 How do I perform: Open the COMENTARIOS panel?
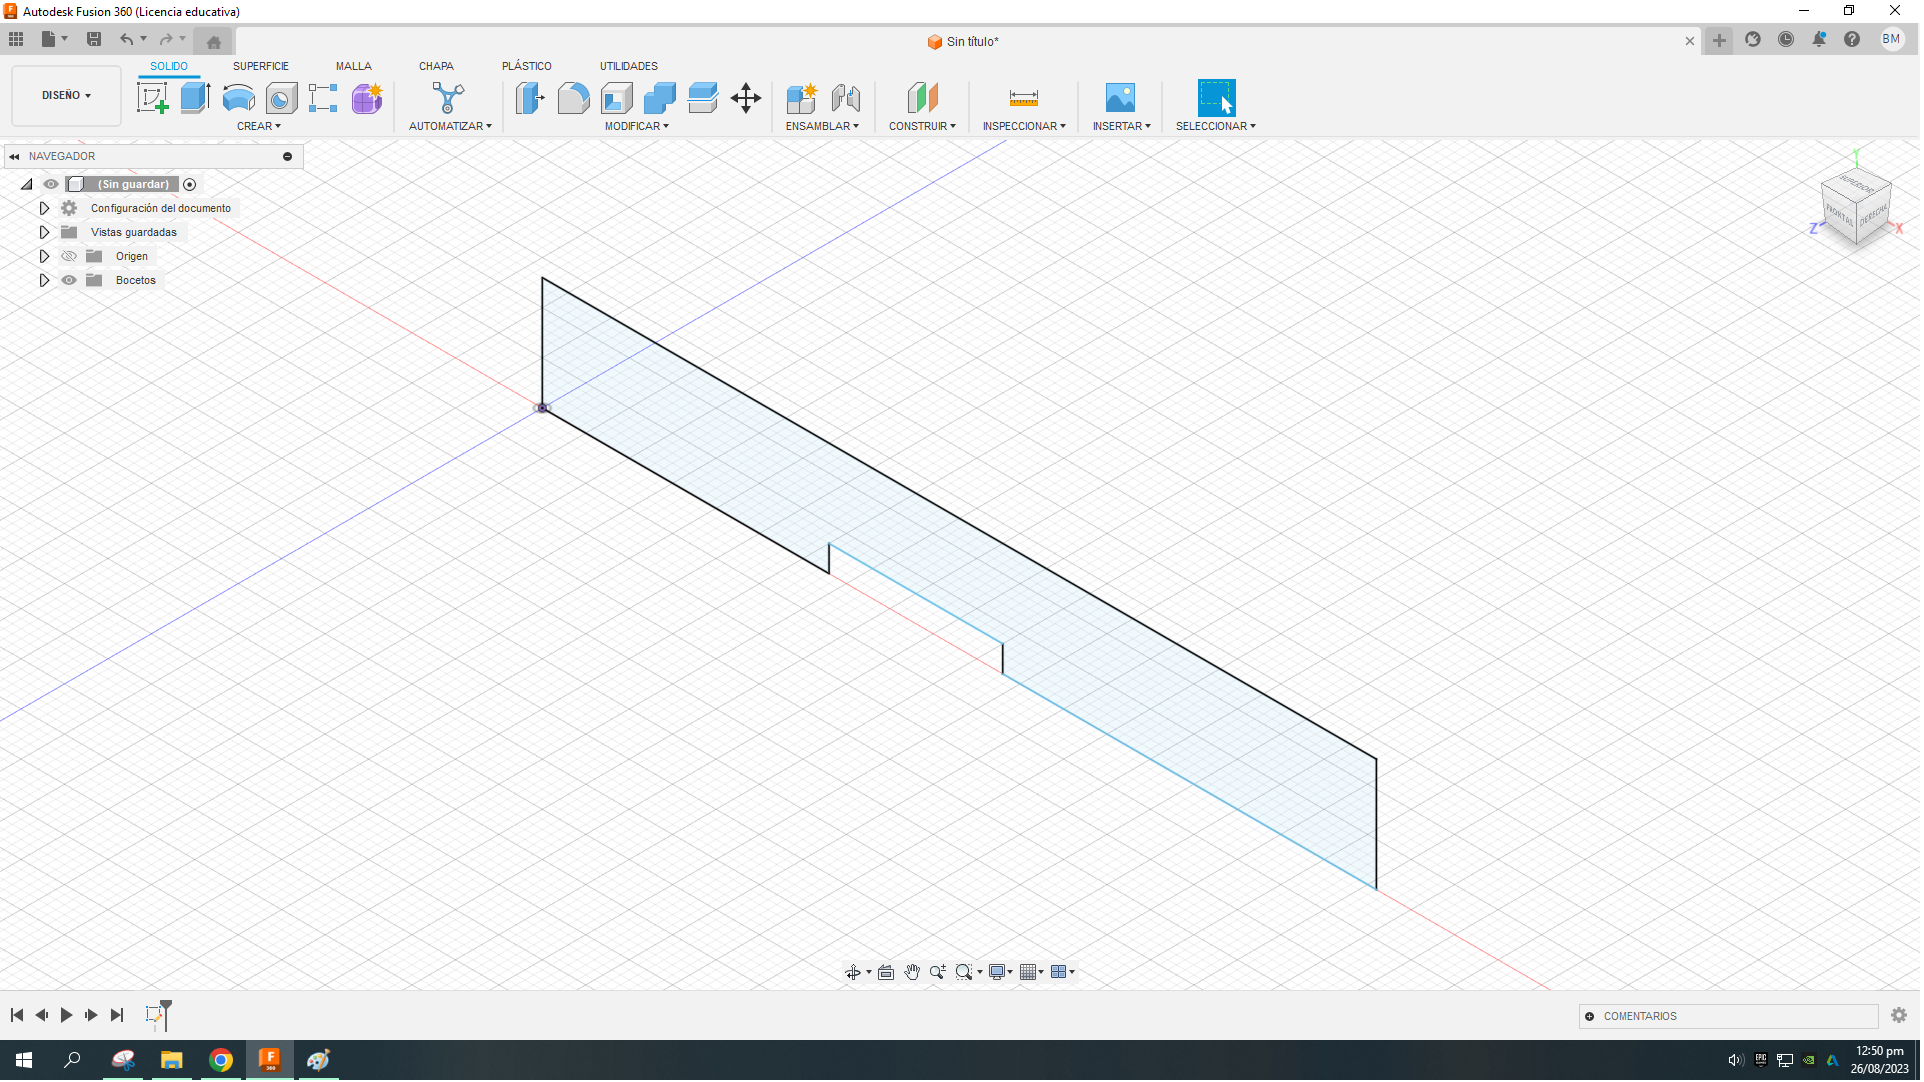[x=1640, y=1016]
